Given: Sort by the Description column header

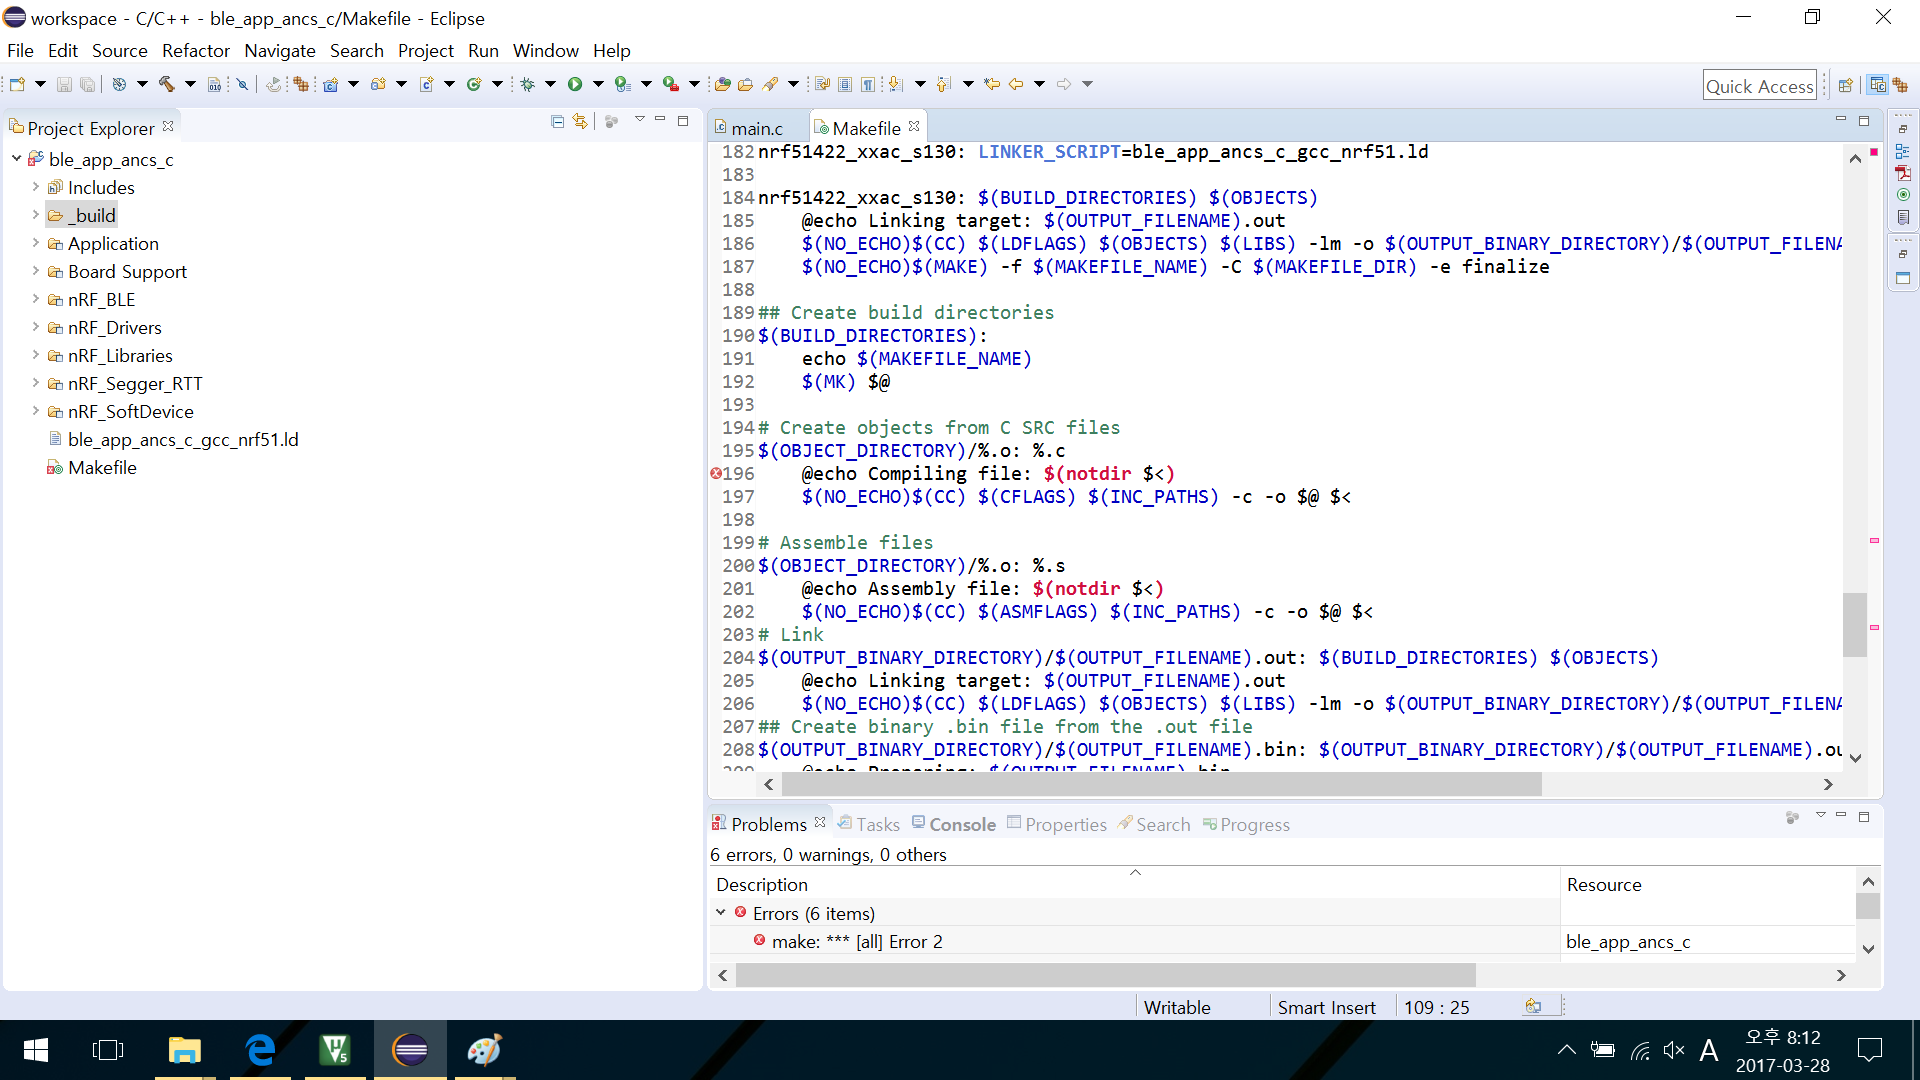Looking at the screenshot, I should click(x=1135, y=885).
